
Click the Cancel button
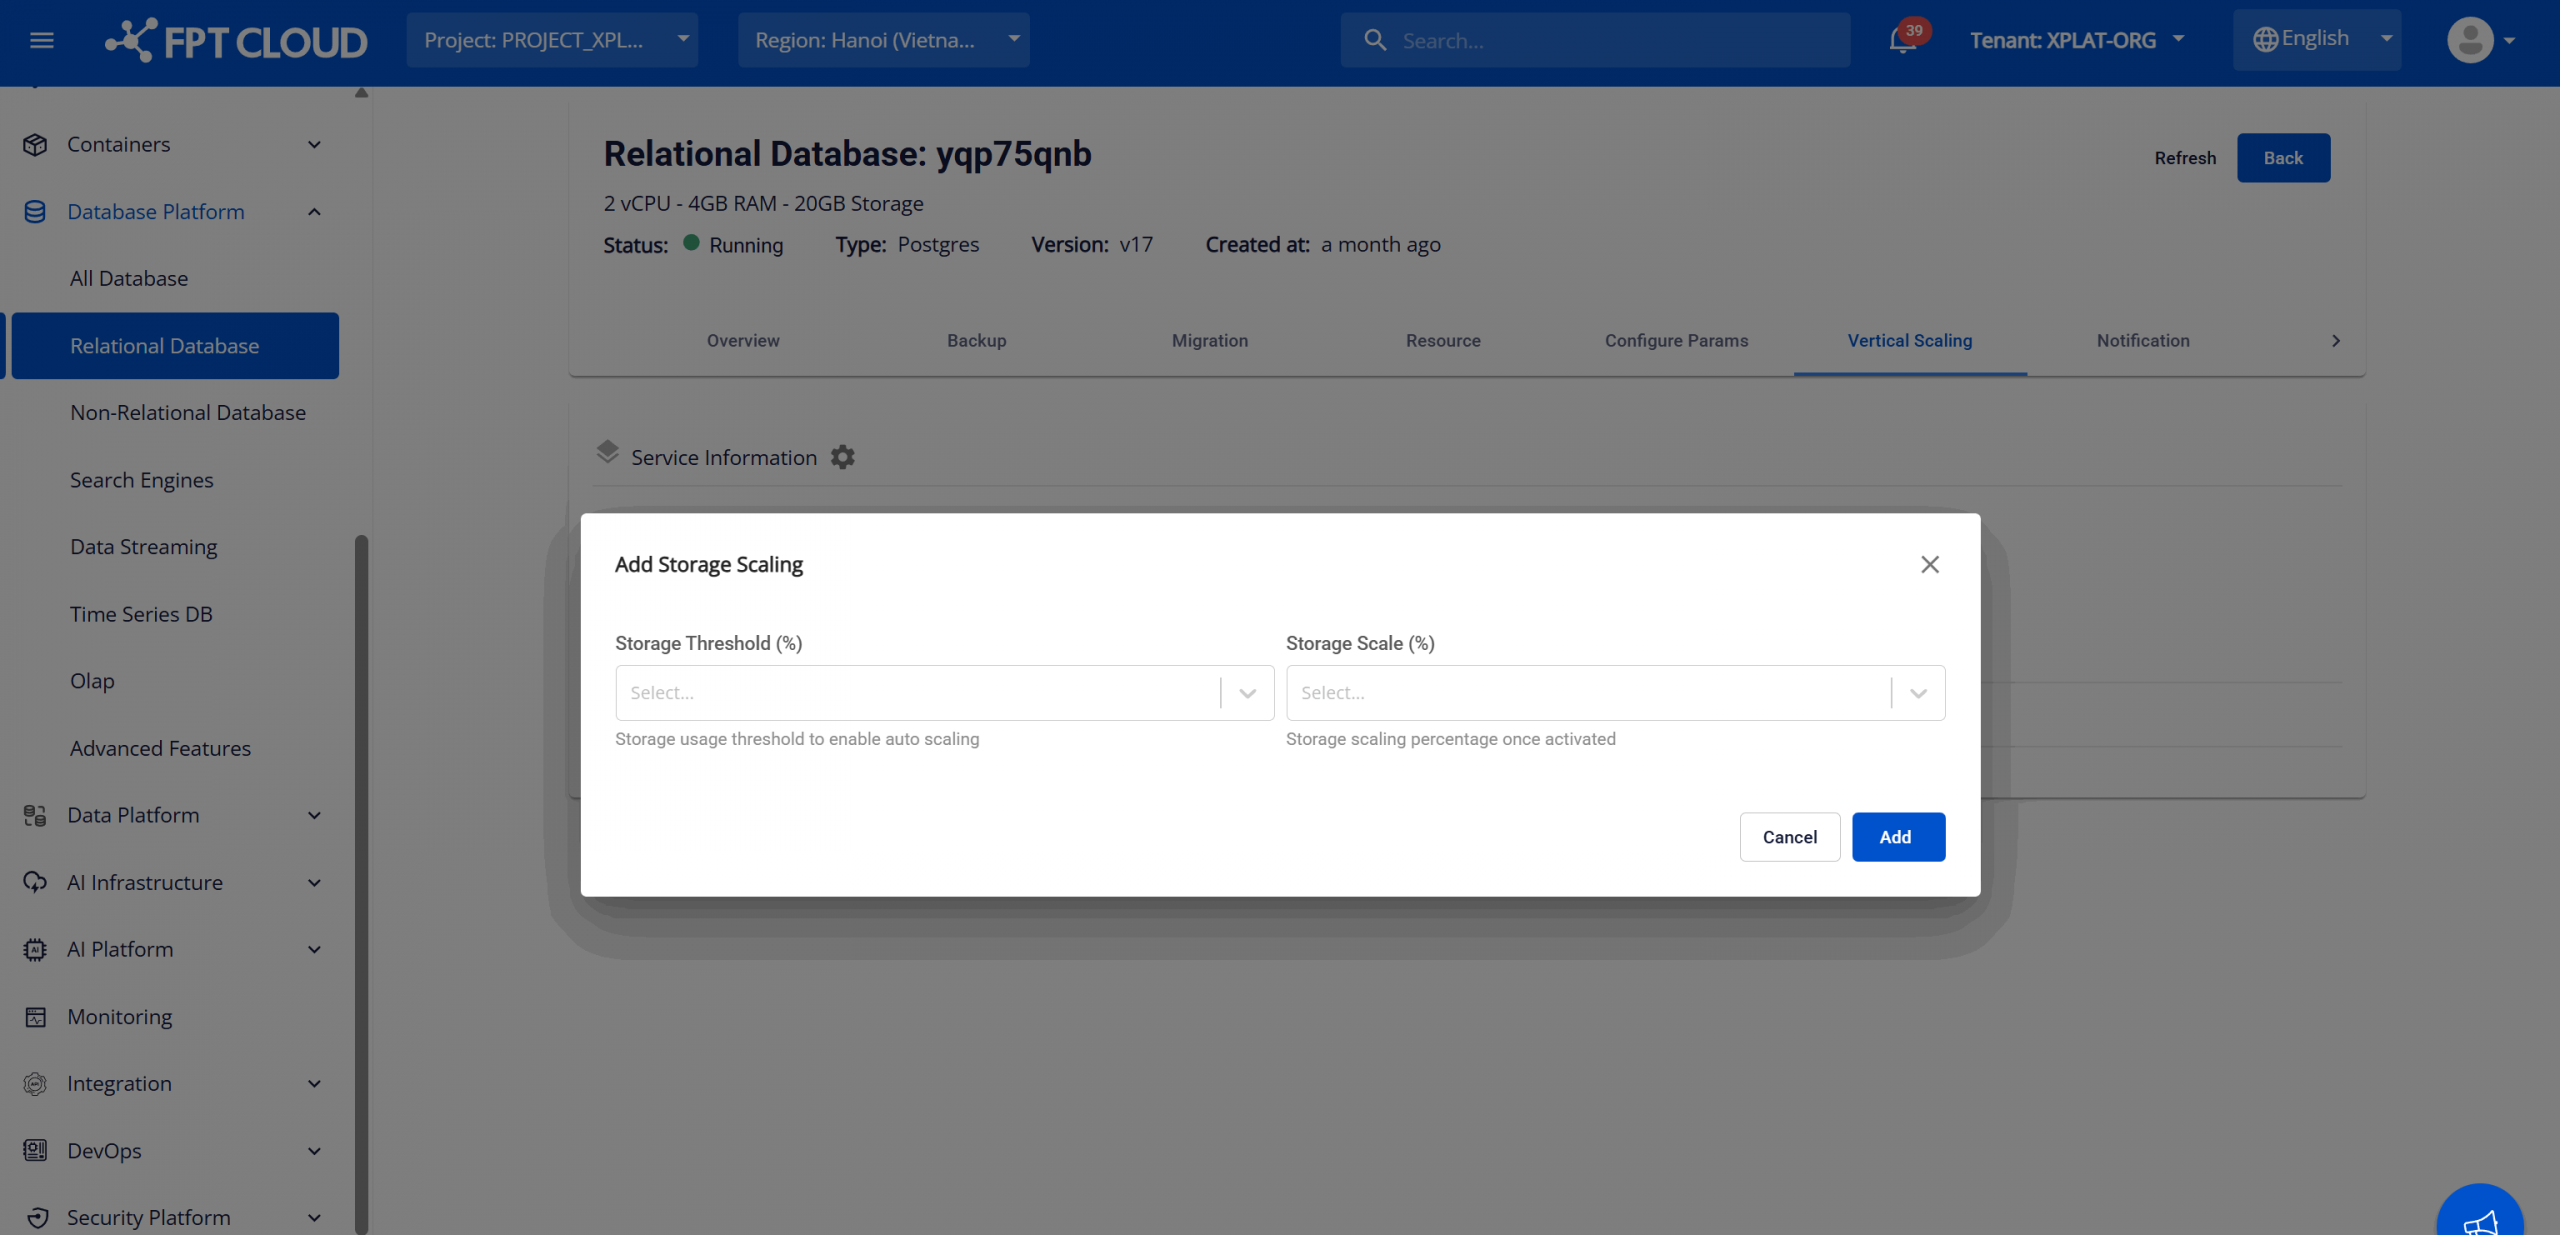pos(1789,837)
